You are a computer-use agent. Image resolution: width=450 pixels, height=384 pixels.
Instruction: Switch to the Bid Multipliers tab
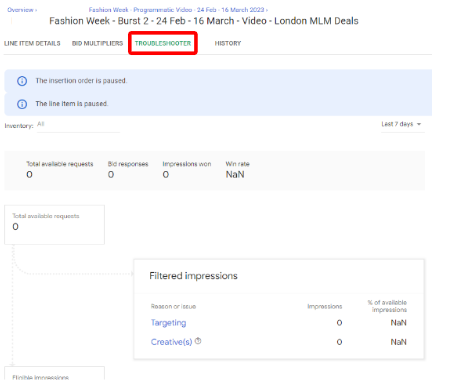97,43
